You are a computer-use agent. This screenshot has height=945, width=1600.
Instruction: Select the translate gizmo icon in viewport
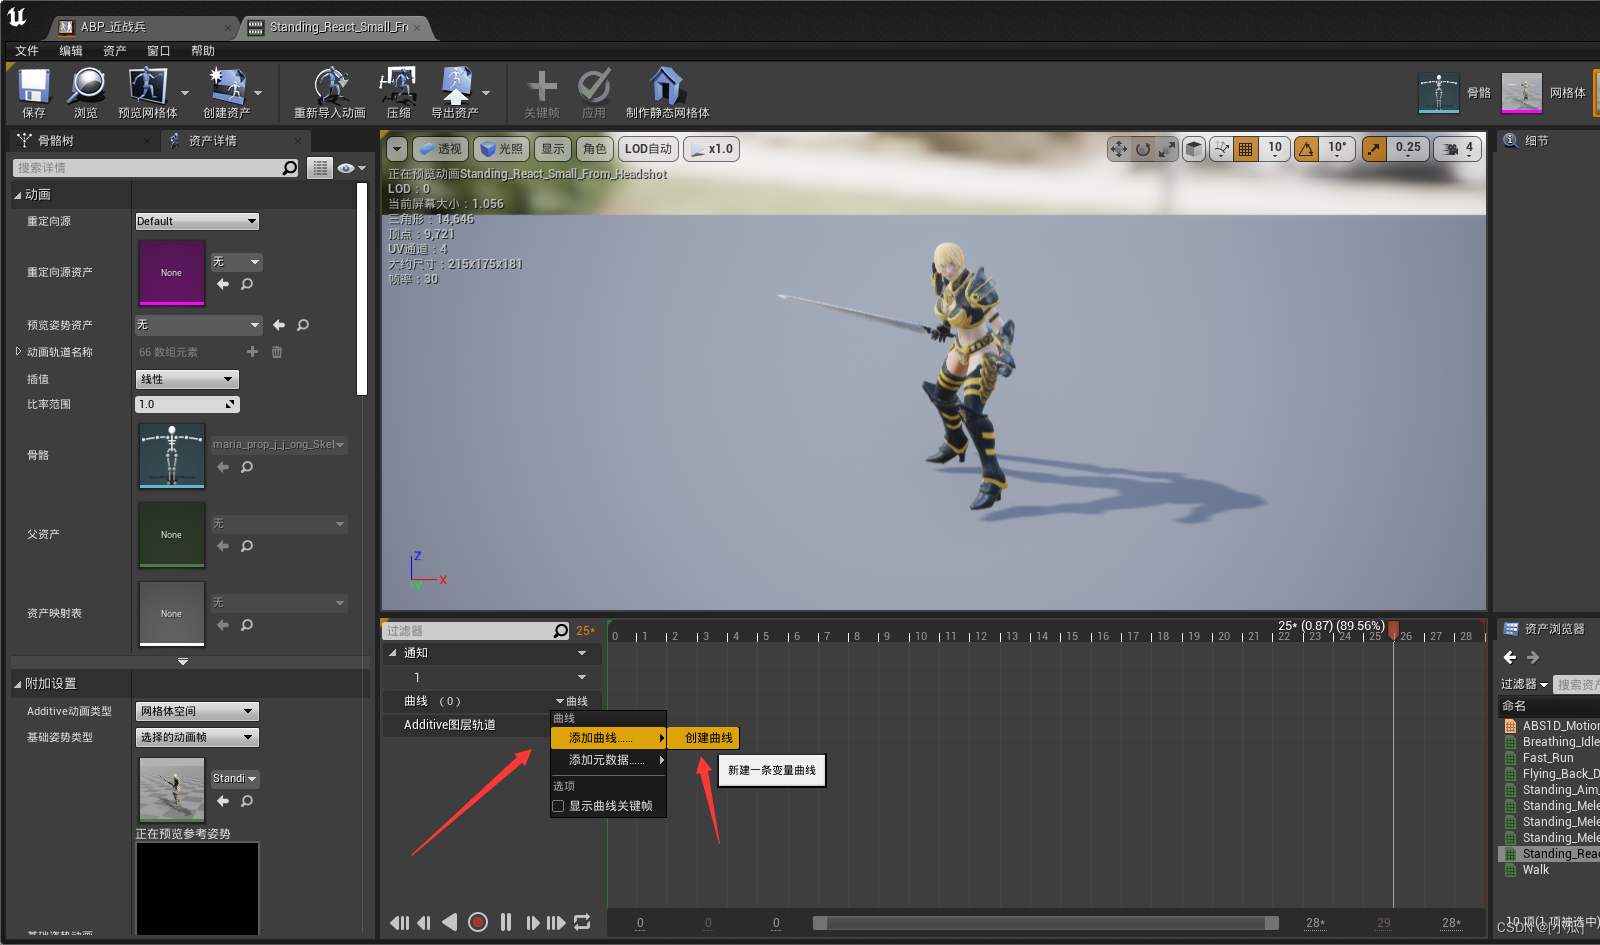tap(1119, 149)
